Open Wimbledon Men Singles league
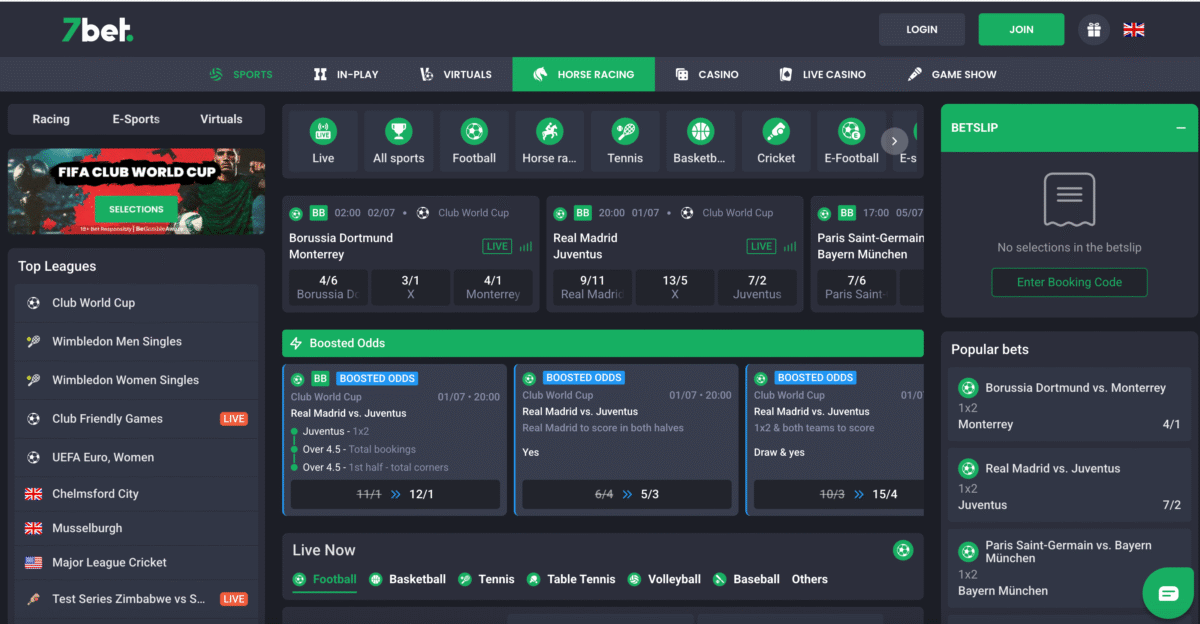1200x624 pixels. coord(136,341)
